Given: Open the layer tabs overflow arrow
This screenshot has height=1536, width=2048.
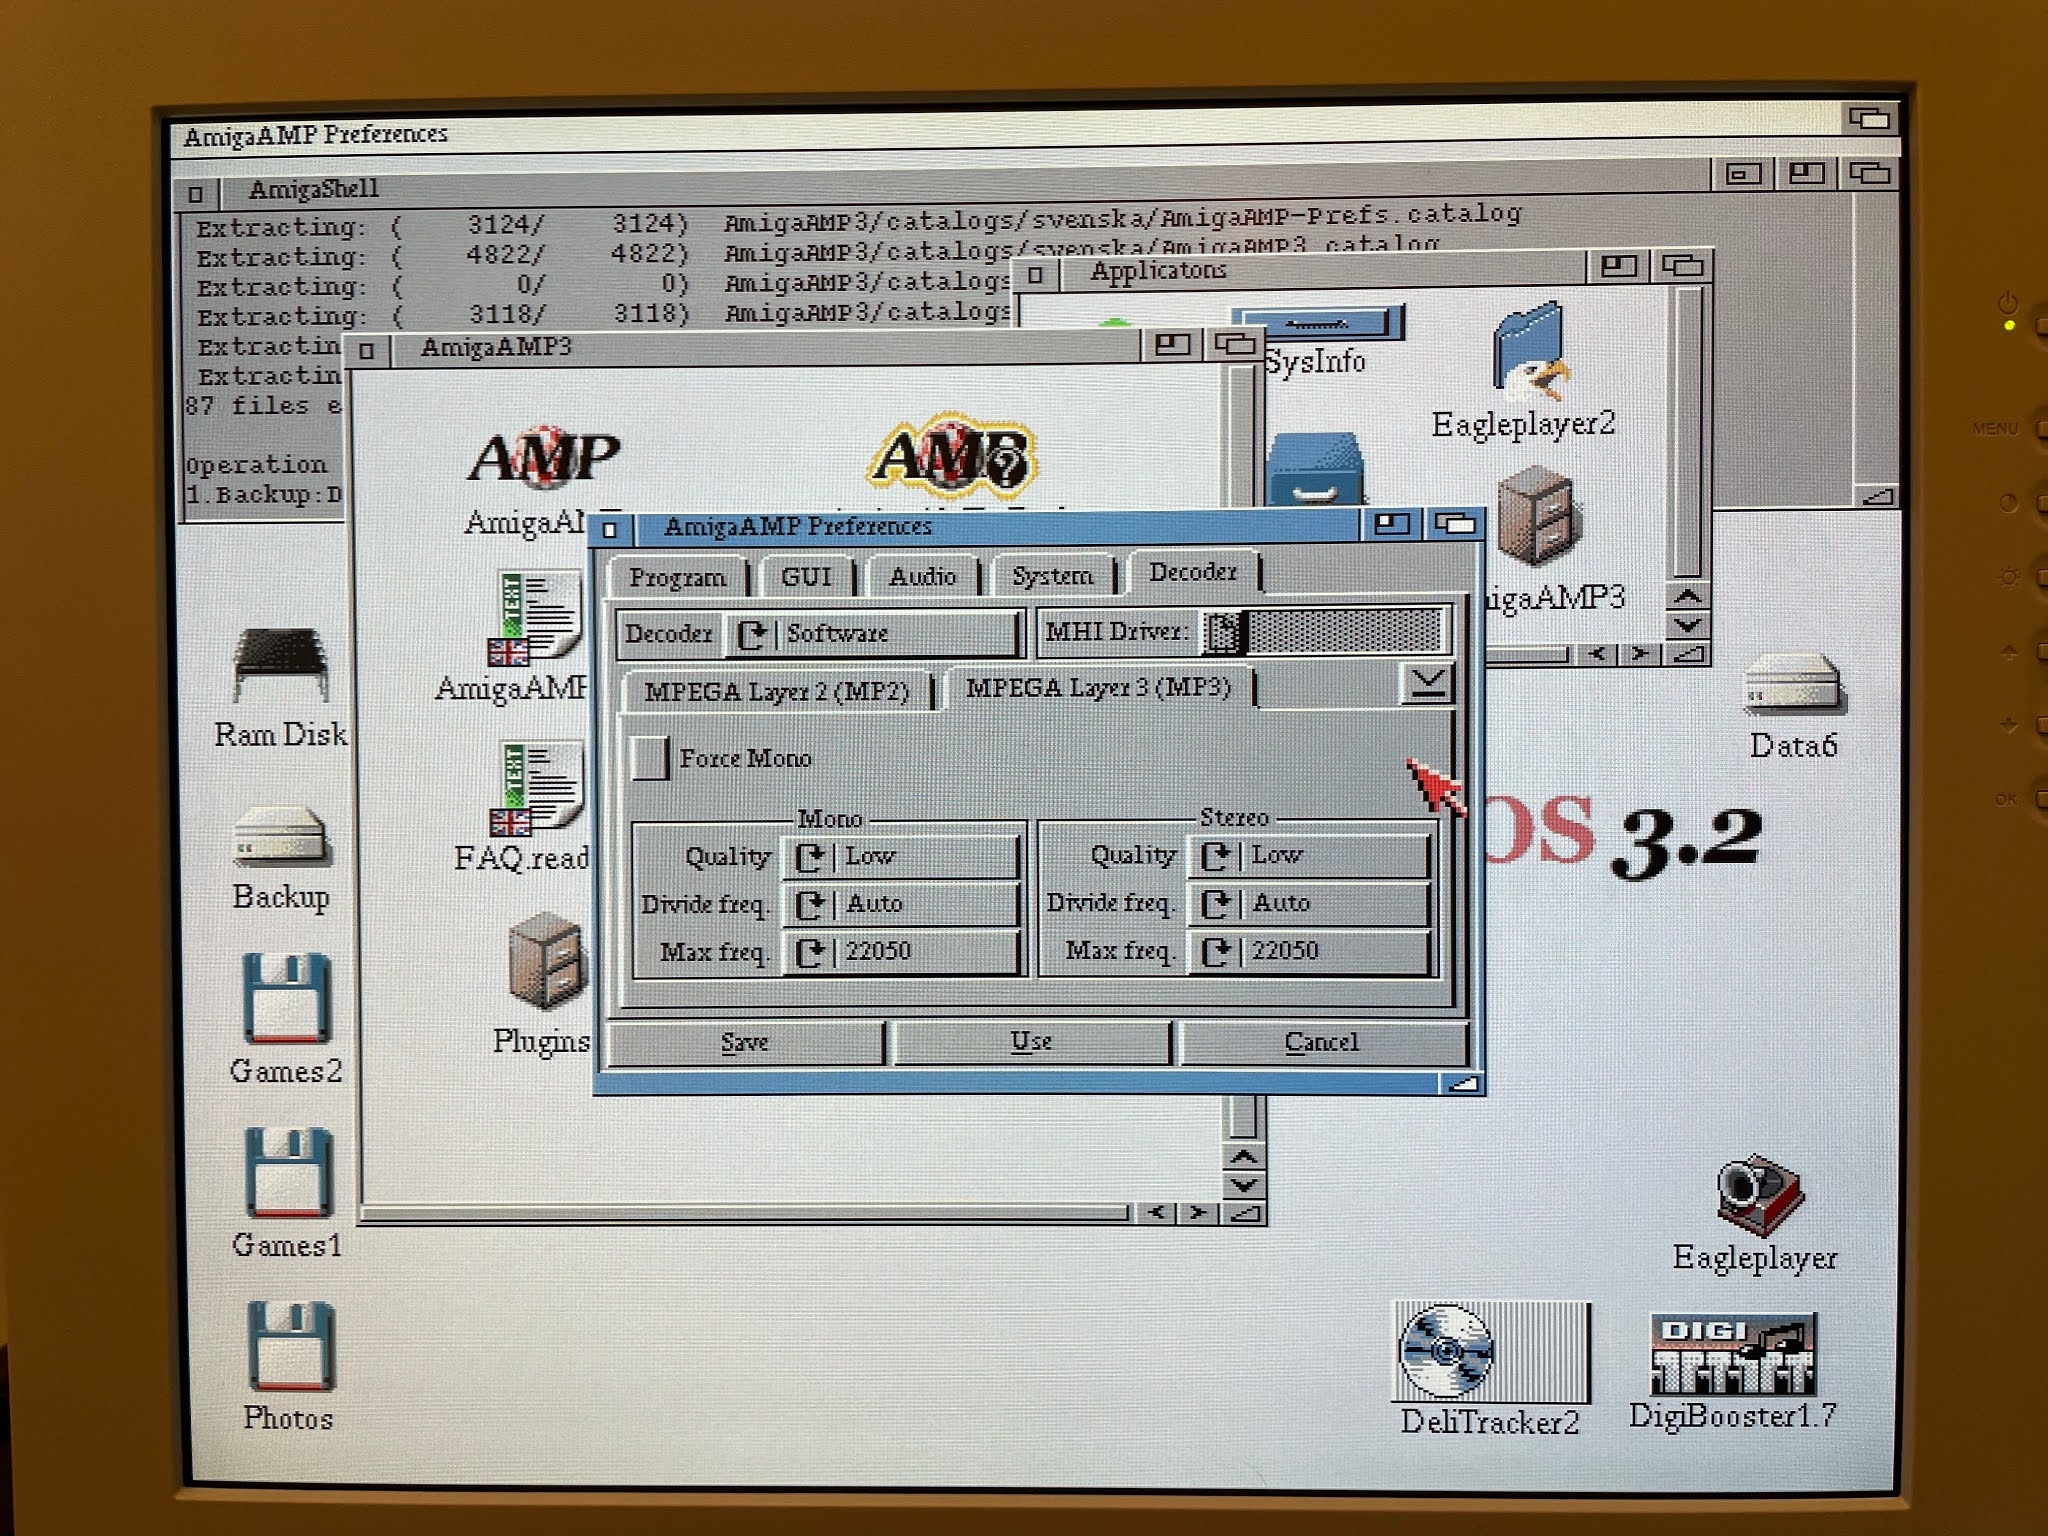Looking at the screenshot, I should 1427,684.
